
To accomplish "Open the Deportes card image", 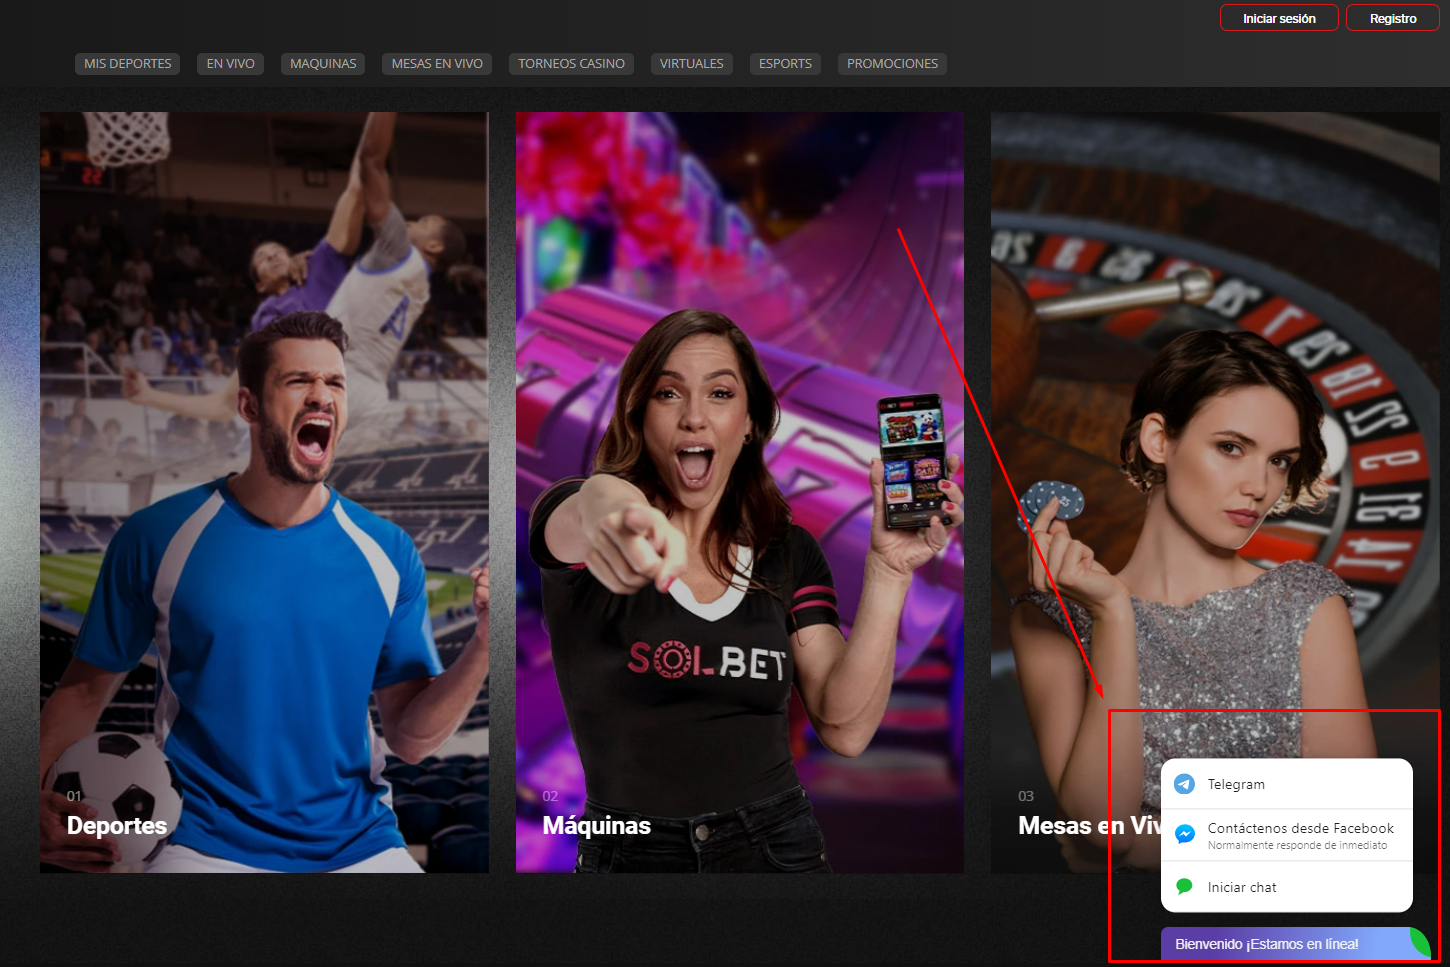I will pyautogui.click(x=264, y=492).
